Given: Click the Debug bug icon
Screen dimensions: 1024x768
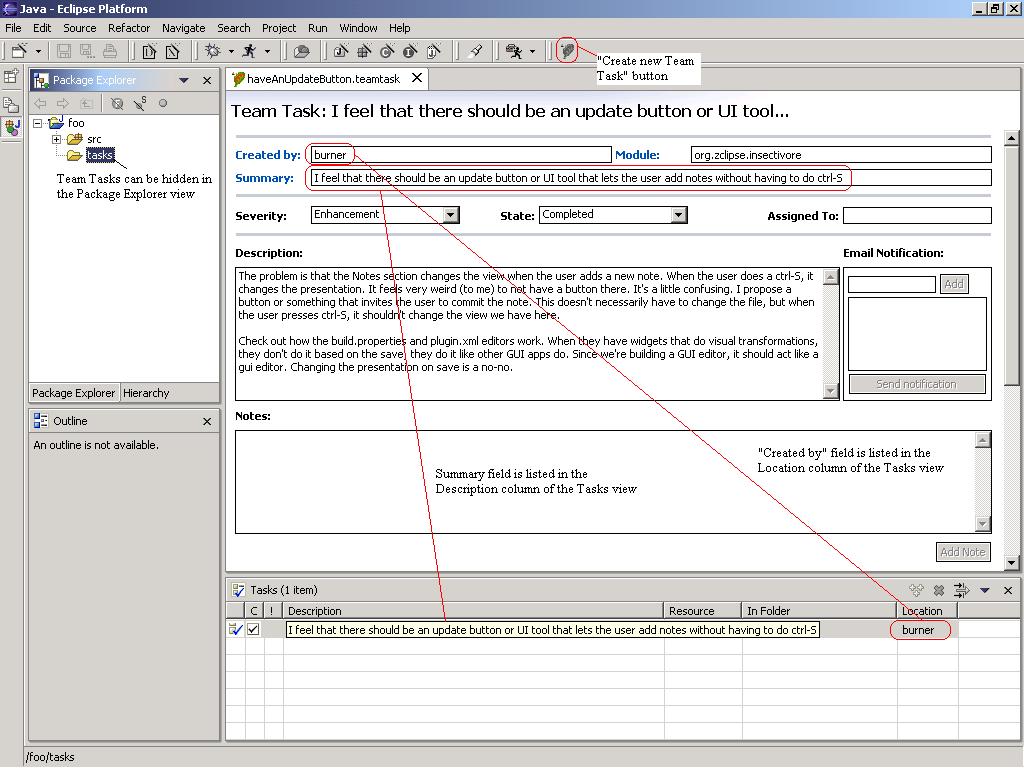Looking at the screenshot, I should coord(213,51).
